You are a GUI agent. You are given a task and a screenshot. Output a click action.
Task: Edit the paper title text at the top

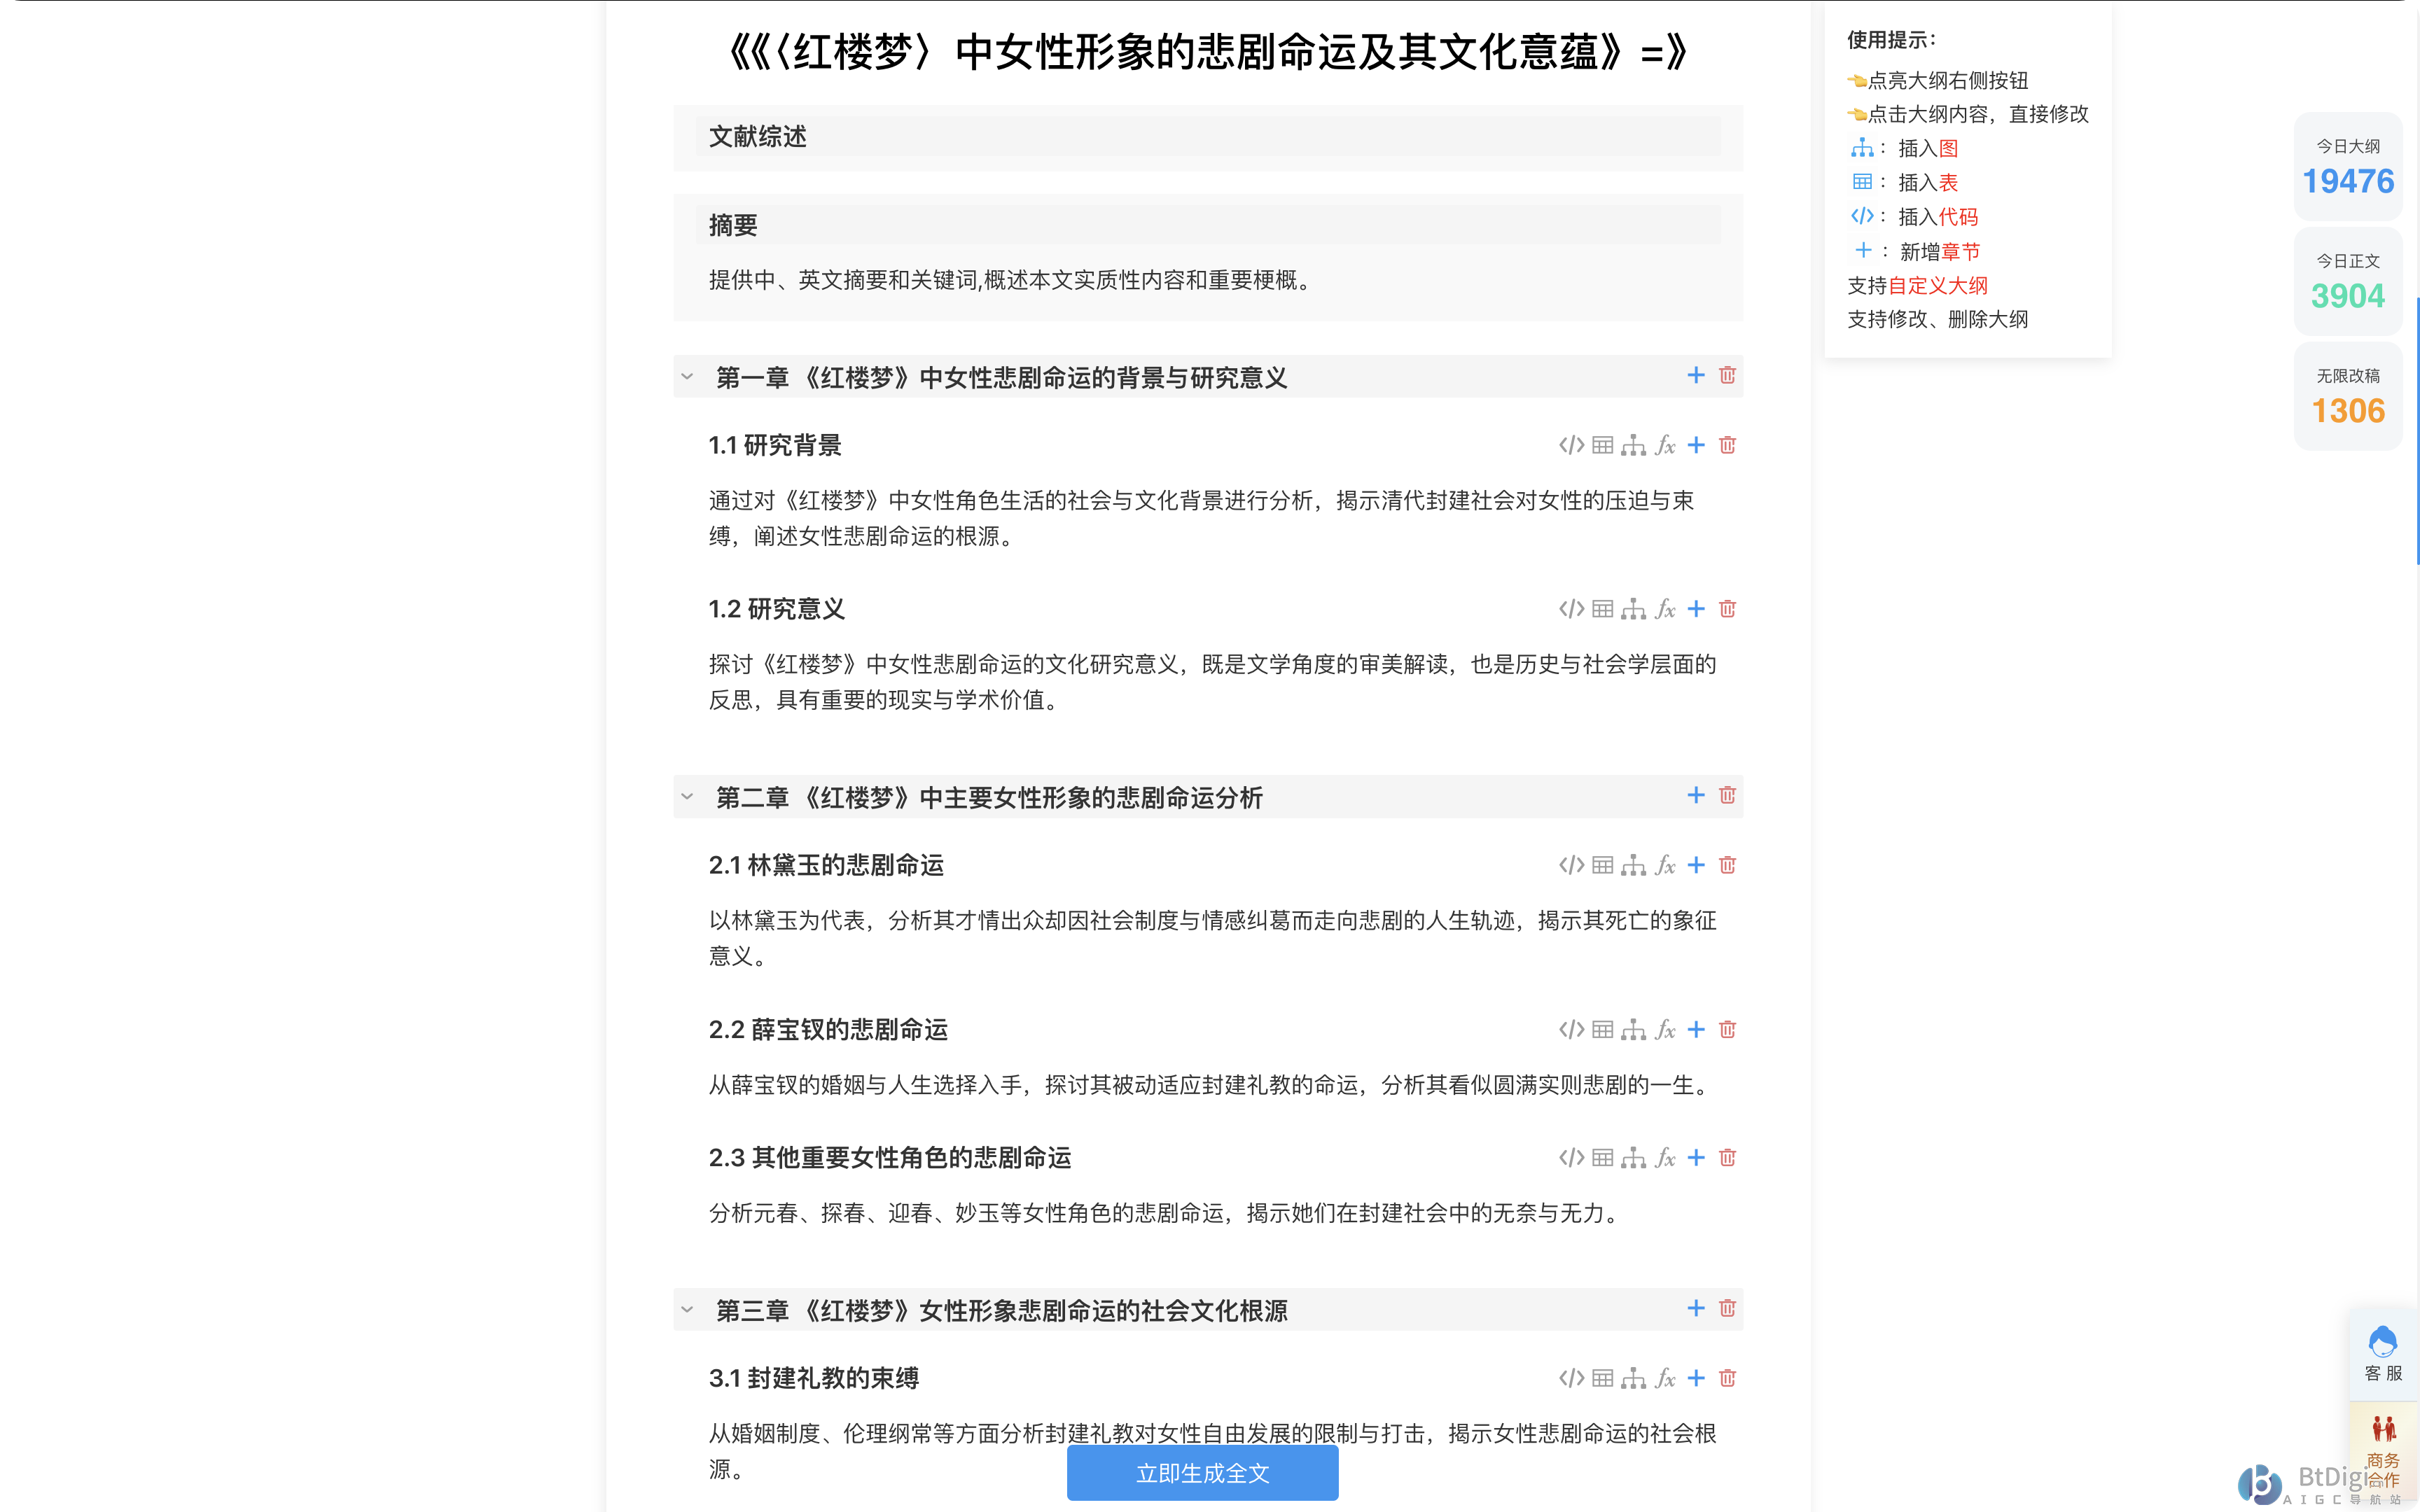[1208, 52]
